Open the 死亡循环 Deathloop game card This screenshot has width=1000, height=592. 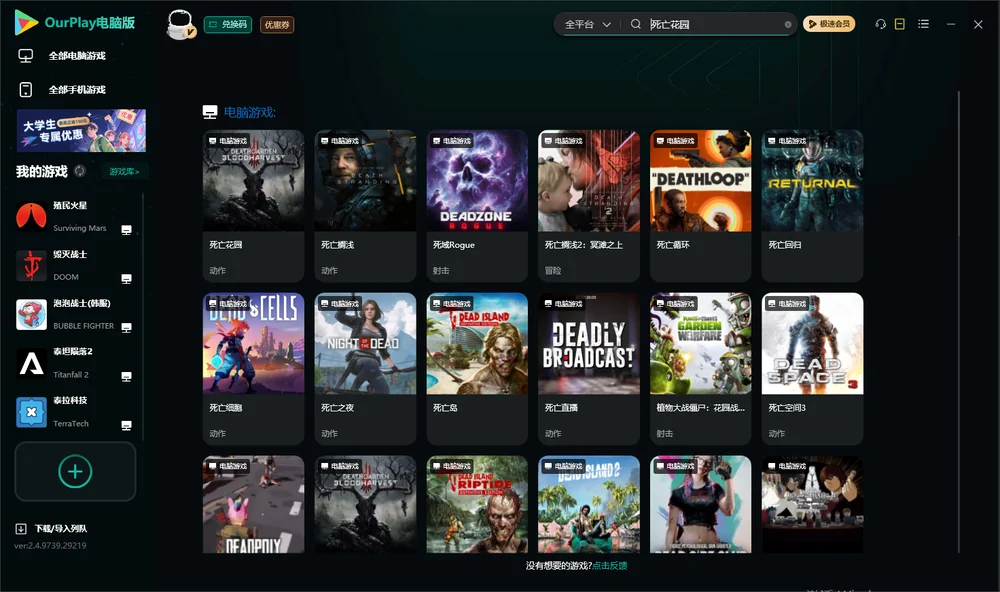pos(701,205)
